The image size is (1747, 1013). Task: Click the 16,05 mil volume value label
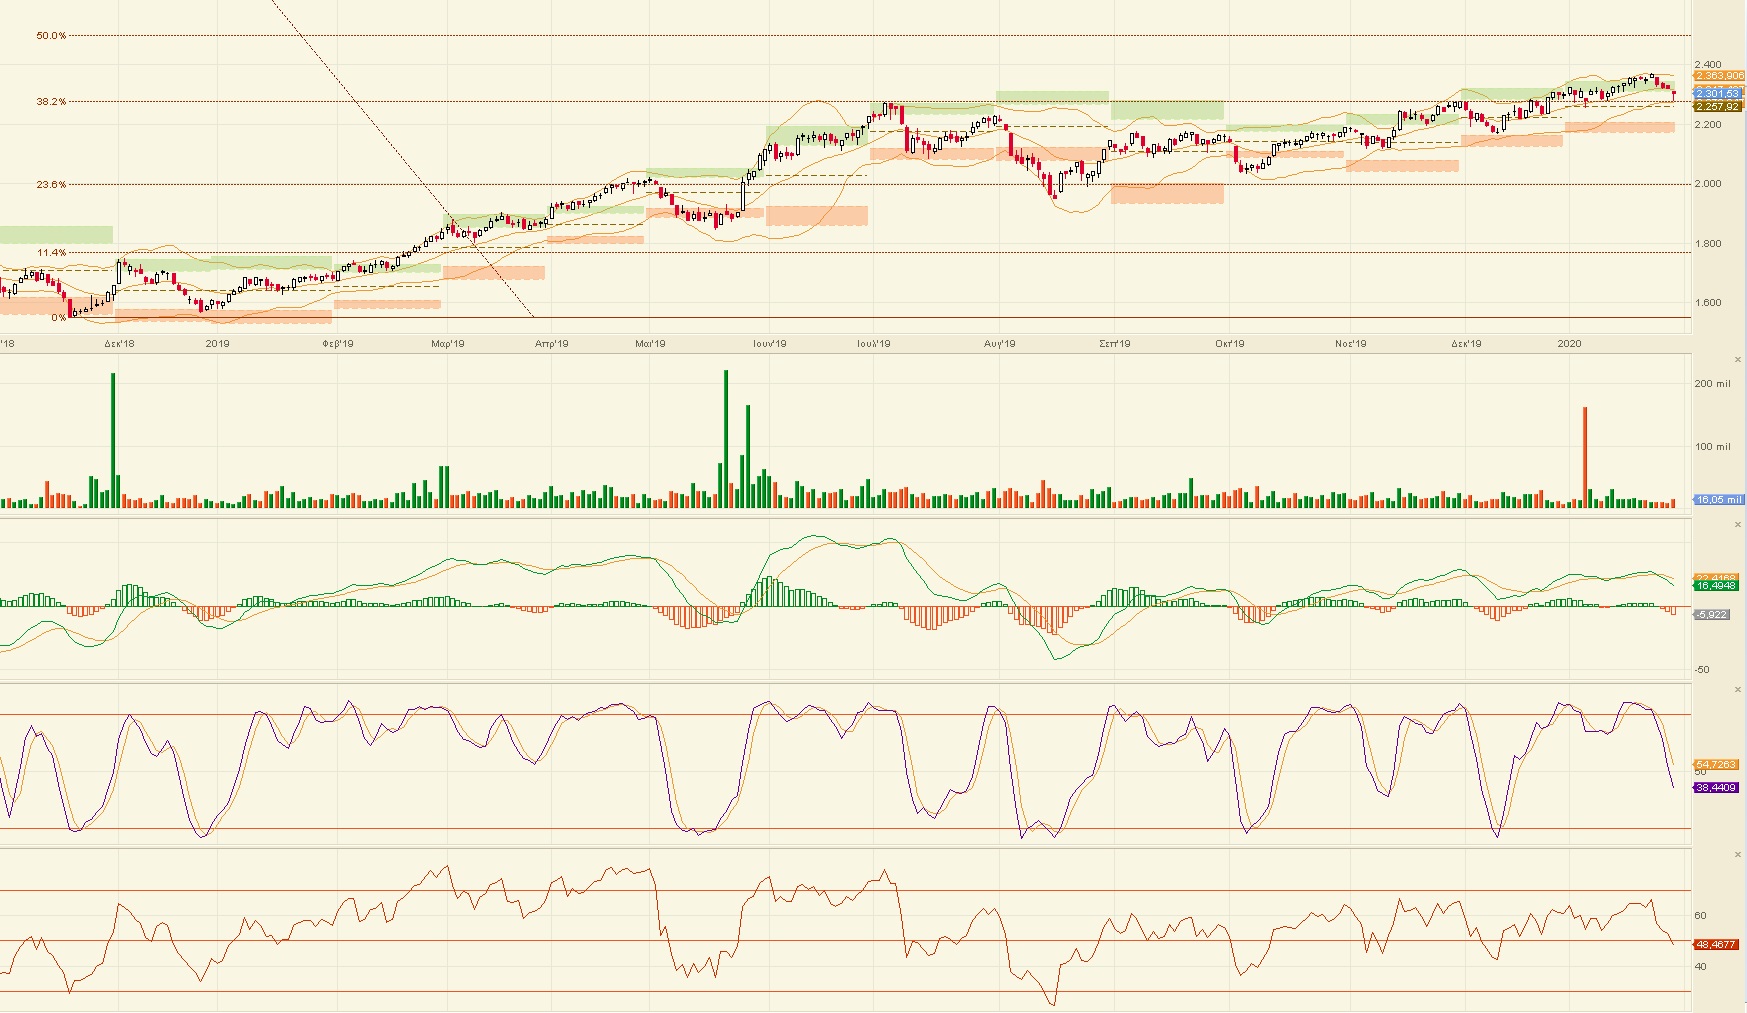1718,499
